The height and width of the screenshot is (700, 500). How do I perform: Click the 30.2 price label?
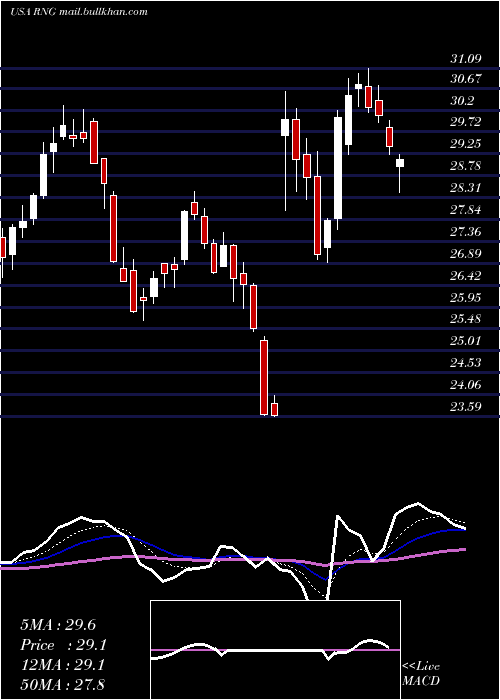[462, 101]
